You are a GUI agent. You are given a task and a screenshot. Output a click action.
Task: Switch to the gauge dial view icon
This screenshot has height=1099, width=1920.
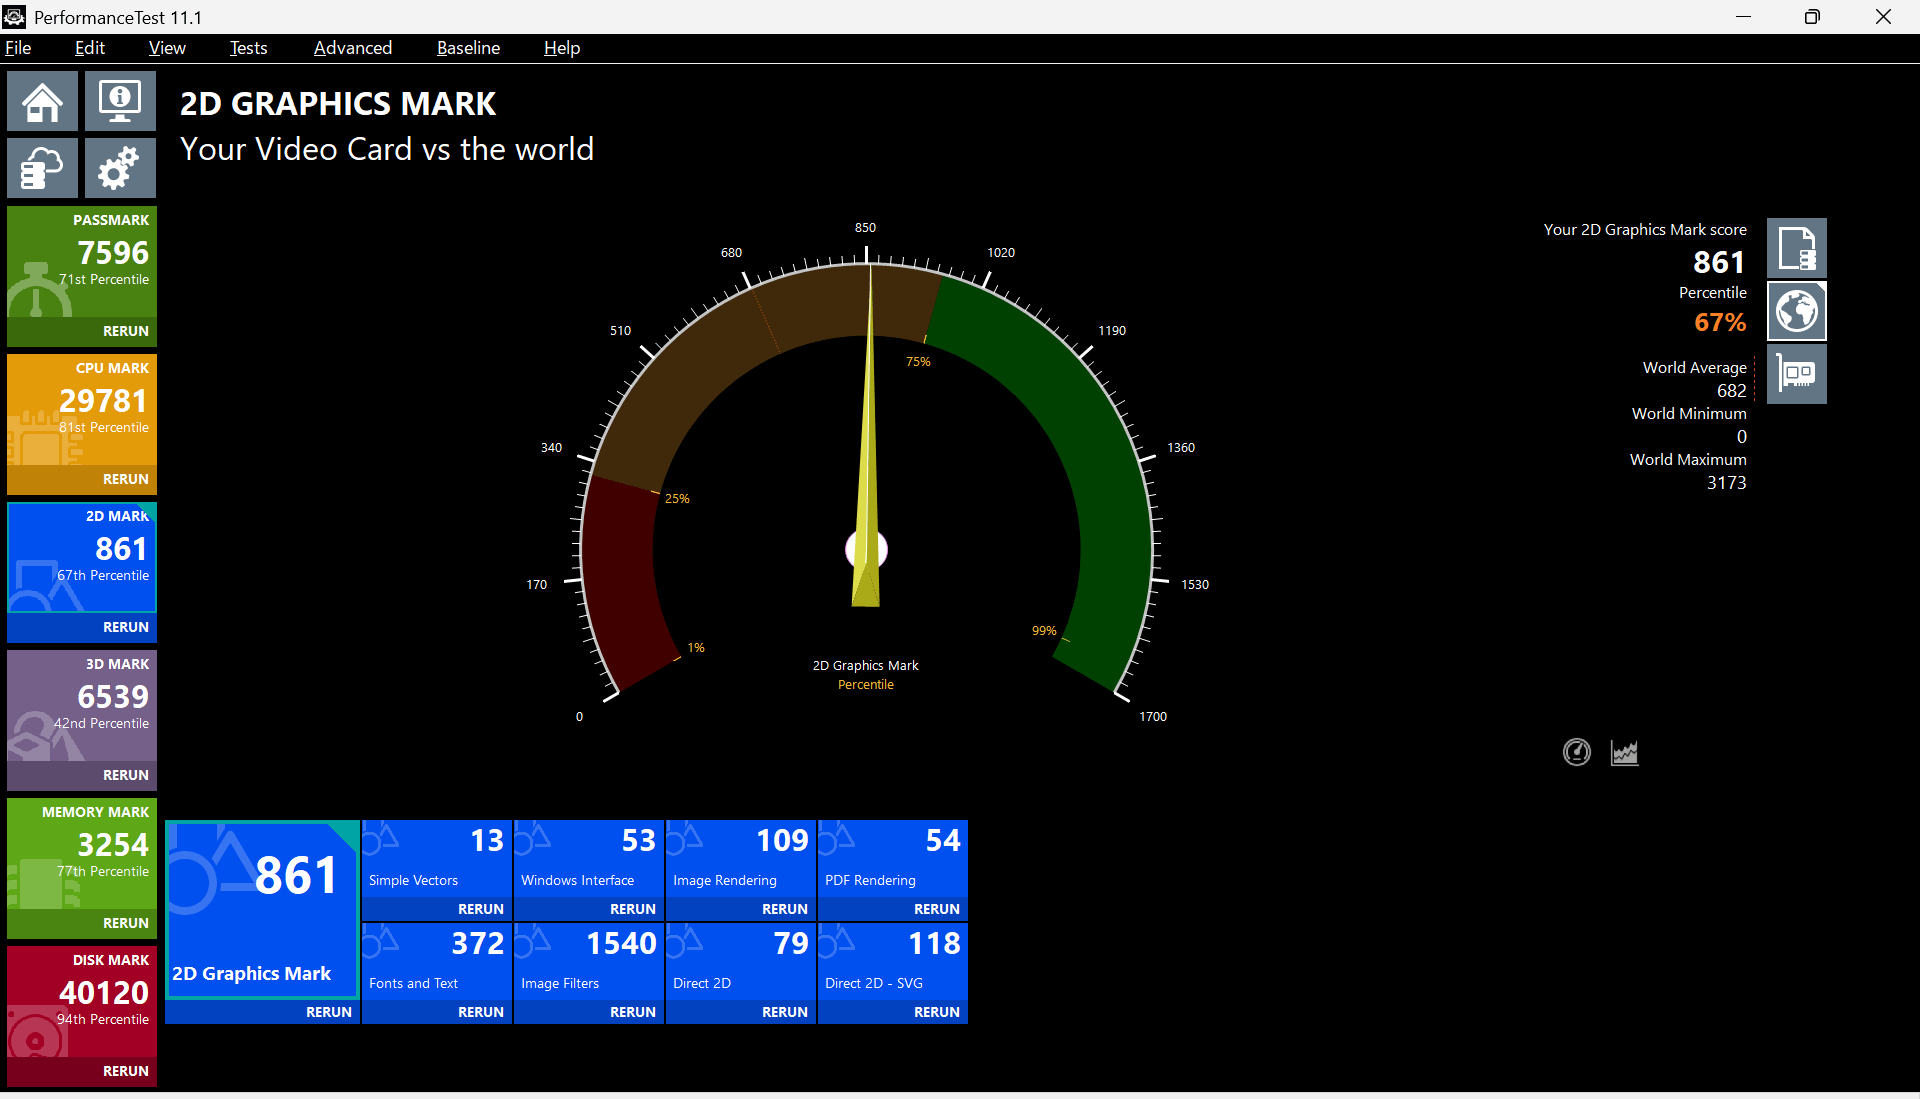coord(1577,752)
